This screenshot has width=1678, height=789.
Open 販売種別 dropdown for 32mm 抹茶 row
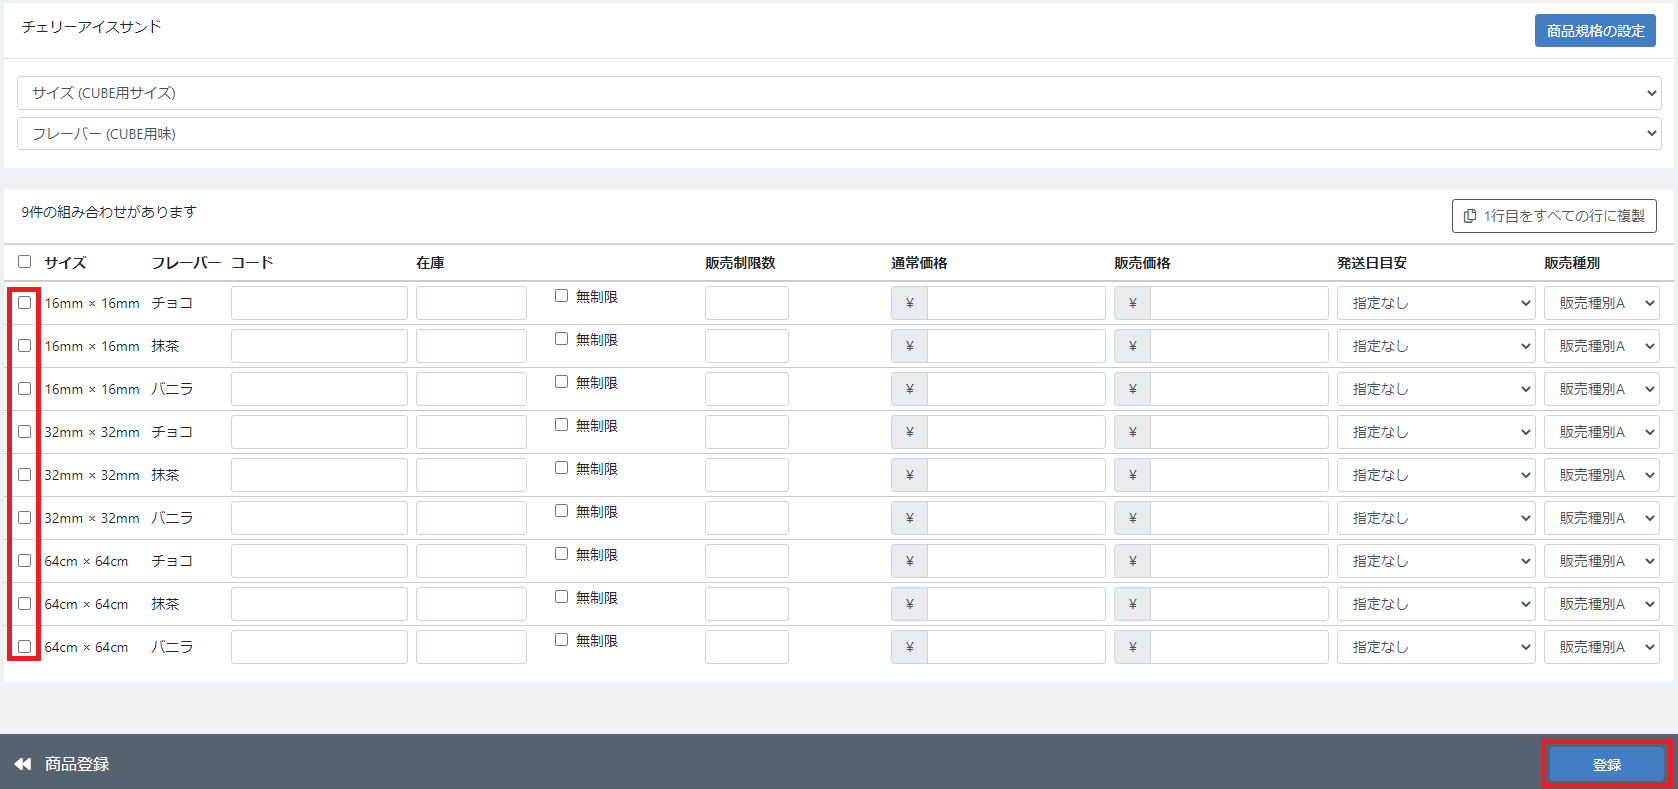pos(1602,475)
